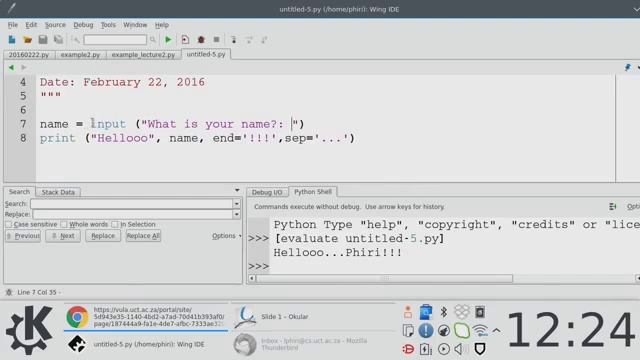Click inside the Search text field
Screen dimensions: 640x360
pos(131,204)
